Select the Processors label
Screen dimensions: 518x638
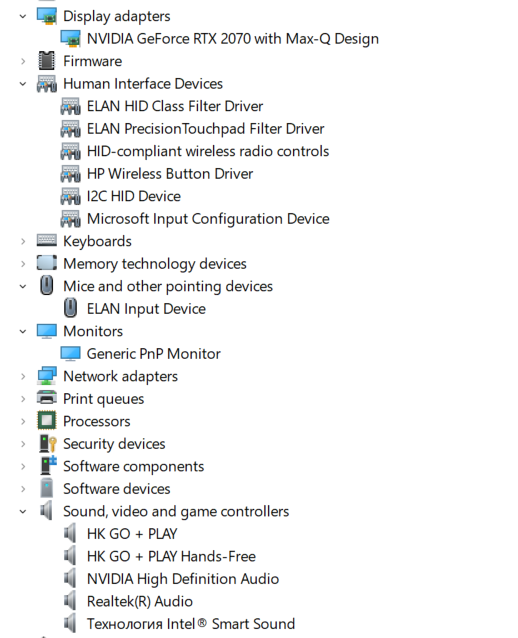pyautogui.click(x=97, y=422)
